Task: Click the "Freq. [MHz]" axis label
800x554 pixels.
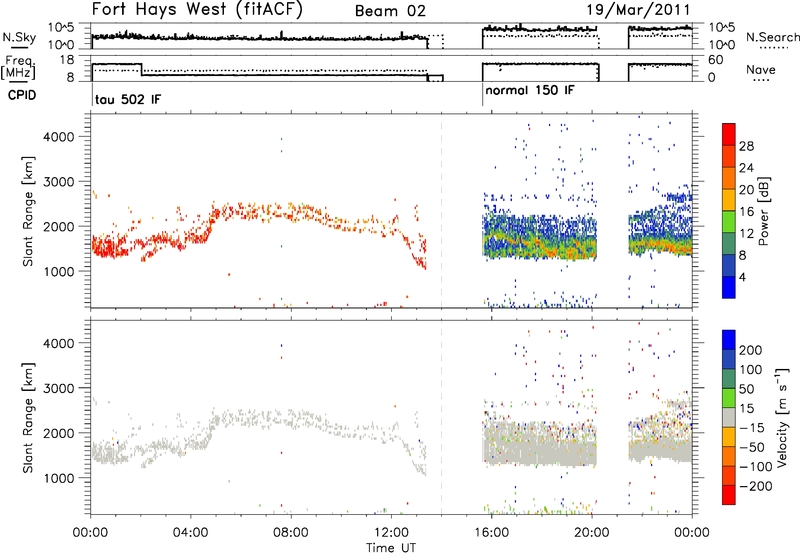Action: click(x=18, y=68)
